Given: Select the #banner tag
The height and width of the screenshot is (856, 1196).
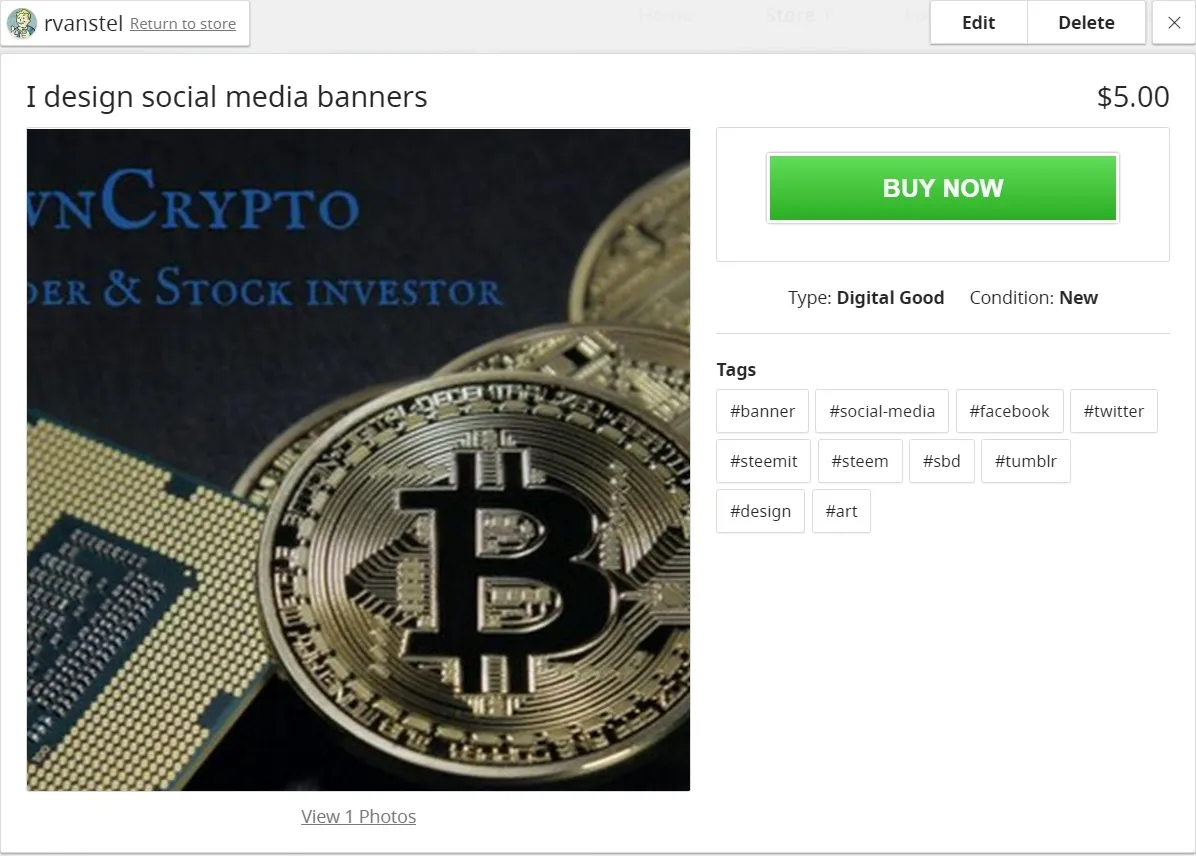Looking at the screenshot, I should click(x=763, y=411).
